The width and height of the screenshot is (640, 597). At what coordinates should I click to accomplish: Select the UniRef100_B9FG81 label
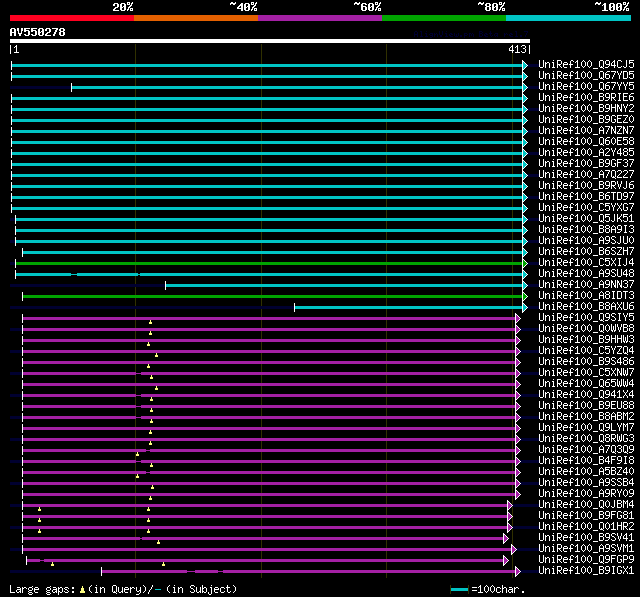pyautogui.click(x=586, y=516)
